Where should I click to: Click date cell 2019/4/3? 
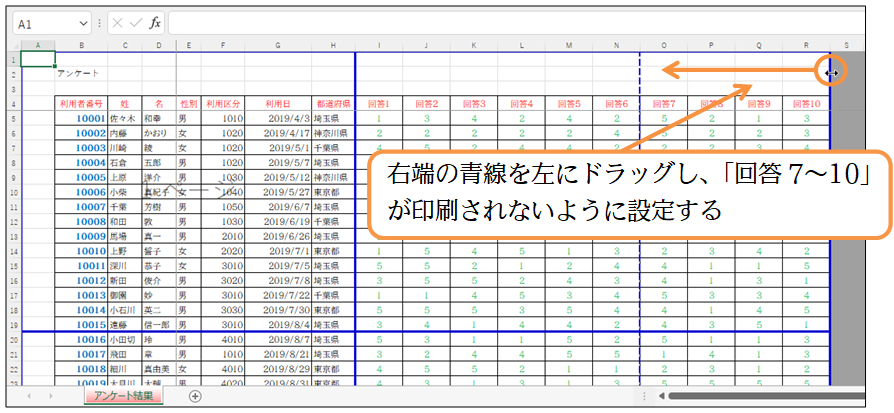coord(278,119)
